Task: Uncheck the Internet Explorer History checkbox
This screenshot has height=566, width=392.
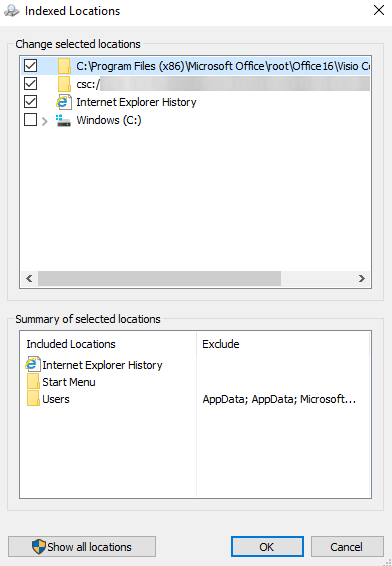Action: [30, 102]
